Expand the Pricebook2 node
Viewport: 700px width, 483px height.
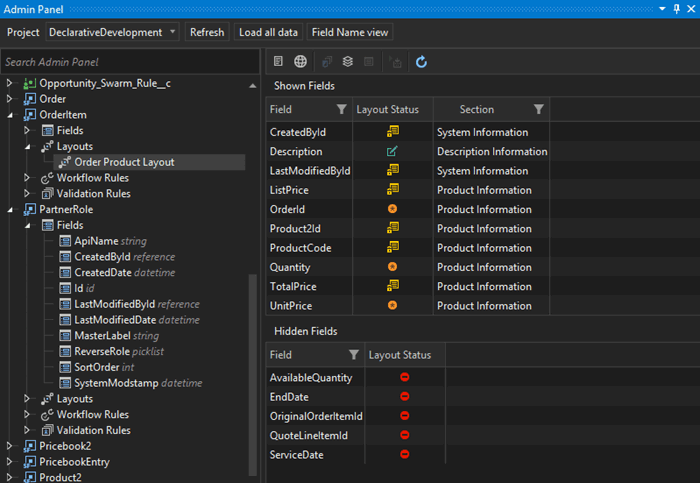[9, 446]
